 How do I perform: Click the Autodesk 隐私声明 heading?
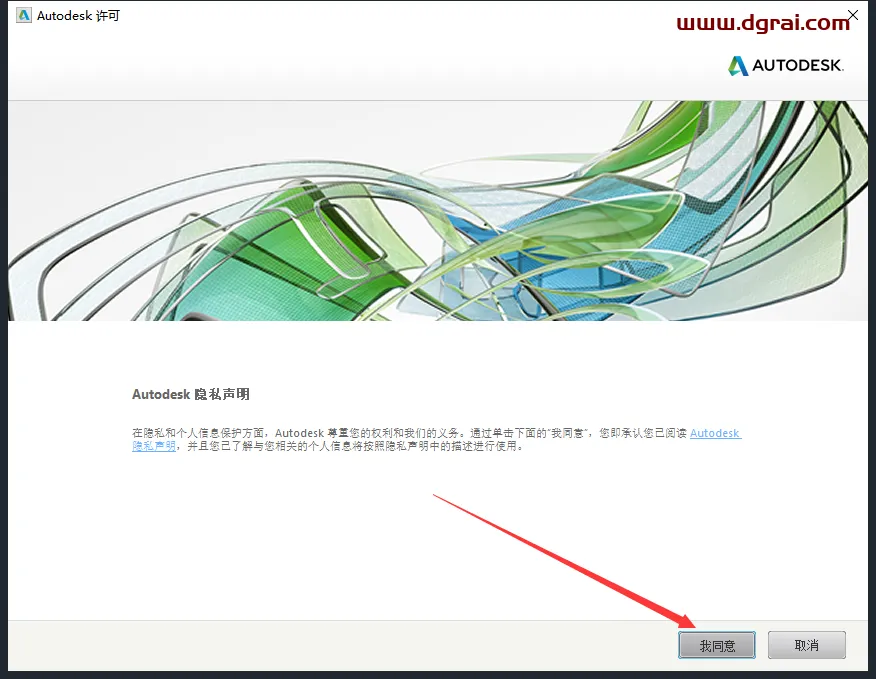[191, 394]
